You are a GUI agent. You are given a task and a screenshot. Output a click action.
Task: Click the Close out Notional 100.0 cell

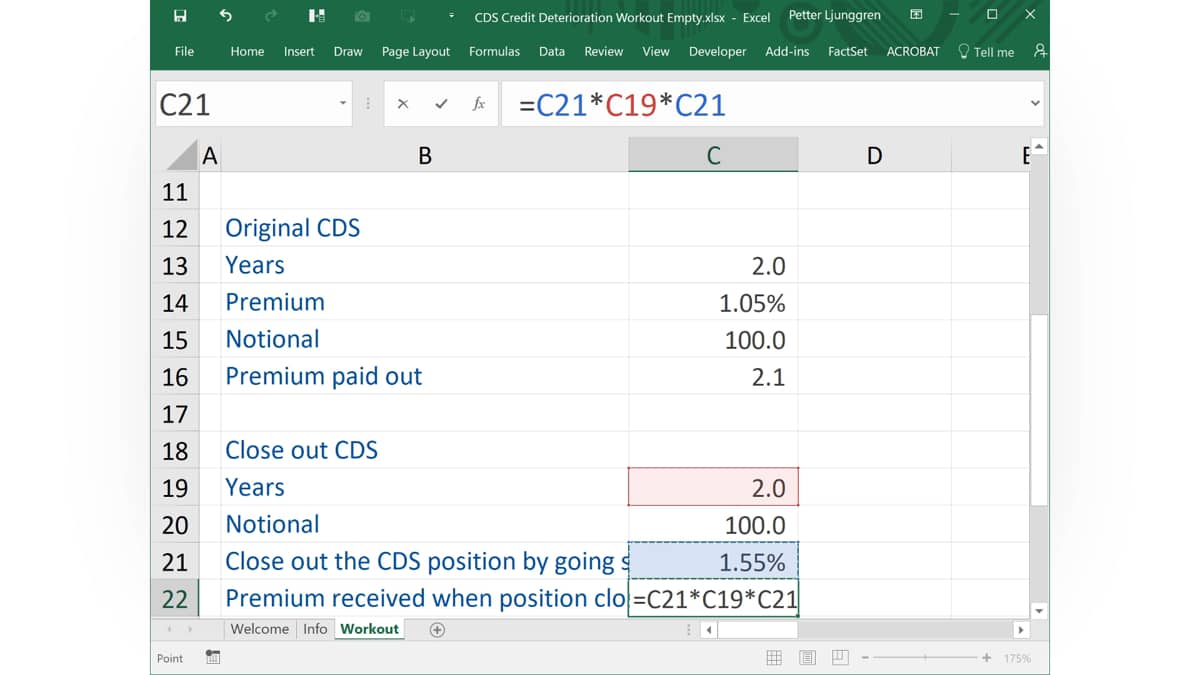[x=713, y=524]
